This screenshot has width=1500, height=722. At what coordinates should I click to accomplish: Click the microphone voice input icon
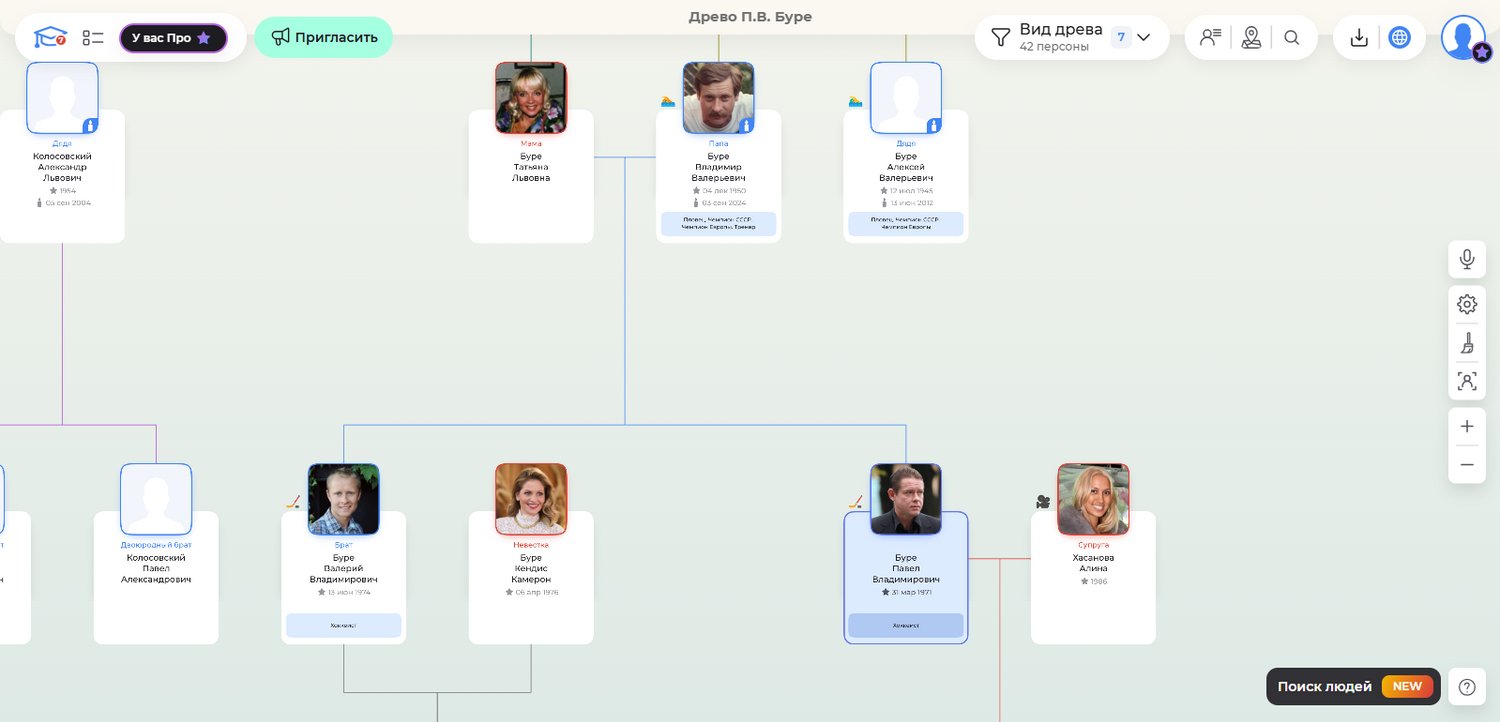point(1467,259)
